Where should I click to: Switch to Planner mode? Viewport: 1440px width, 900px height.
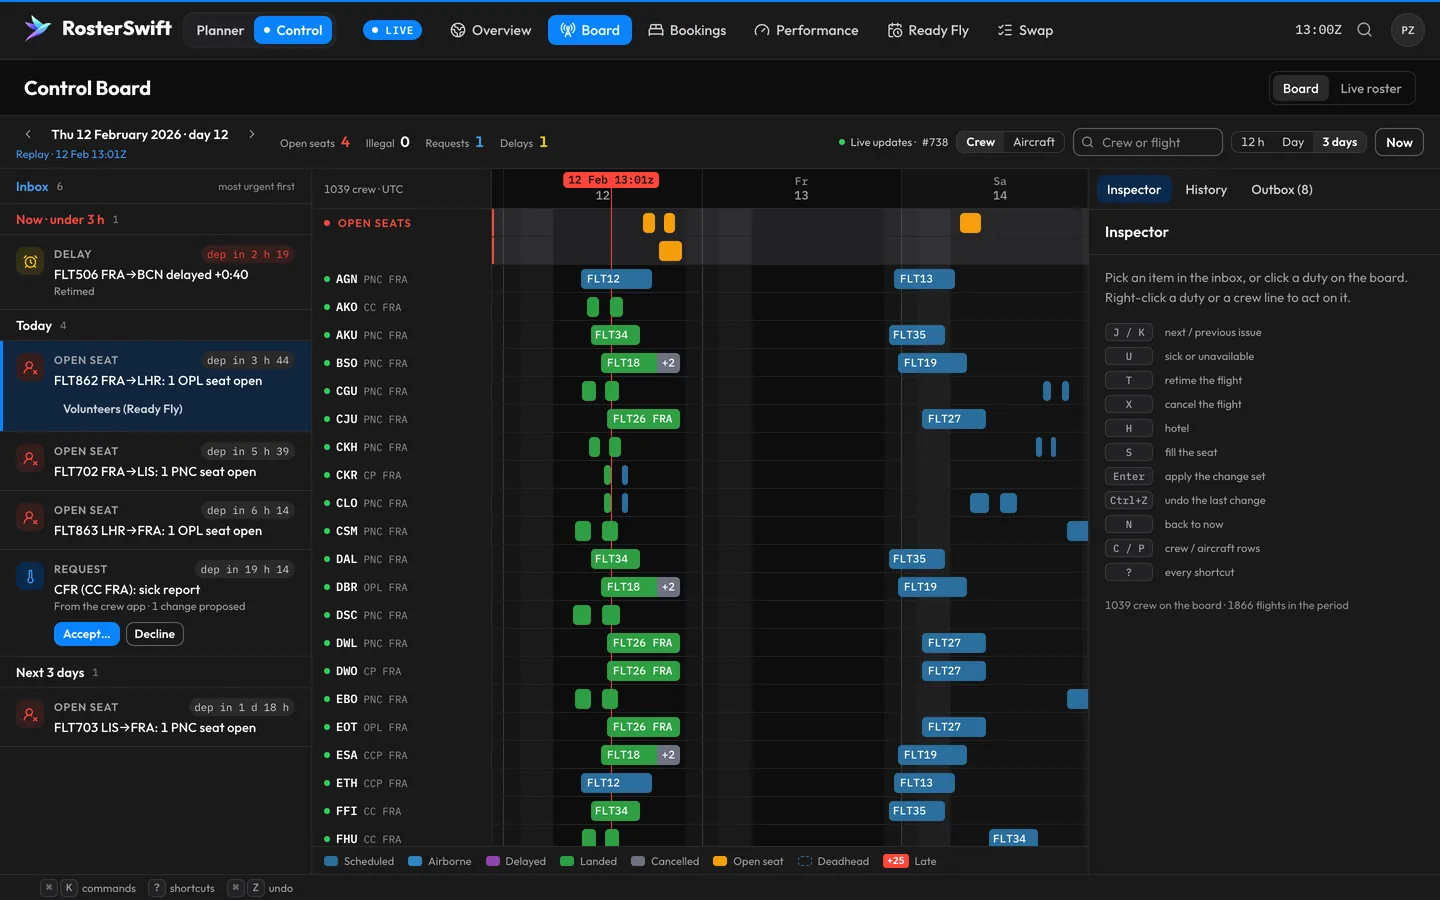click(x=220, y=30)
